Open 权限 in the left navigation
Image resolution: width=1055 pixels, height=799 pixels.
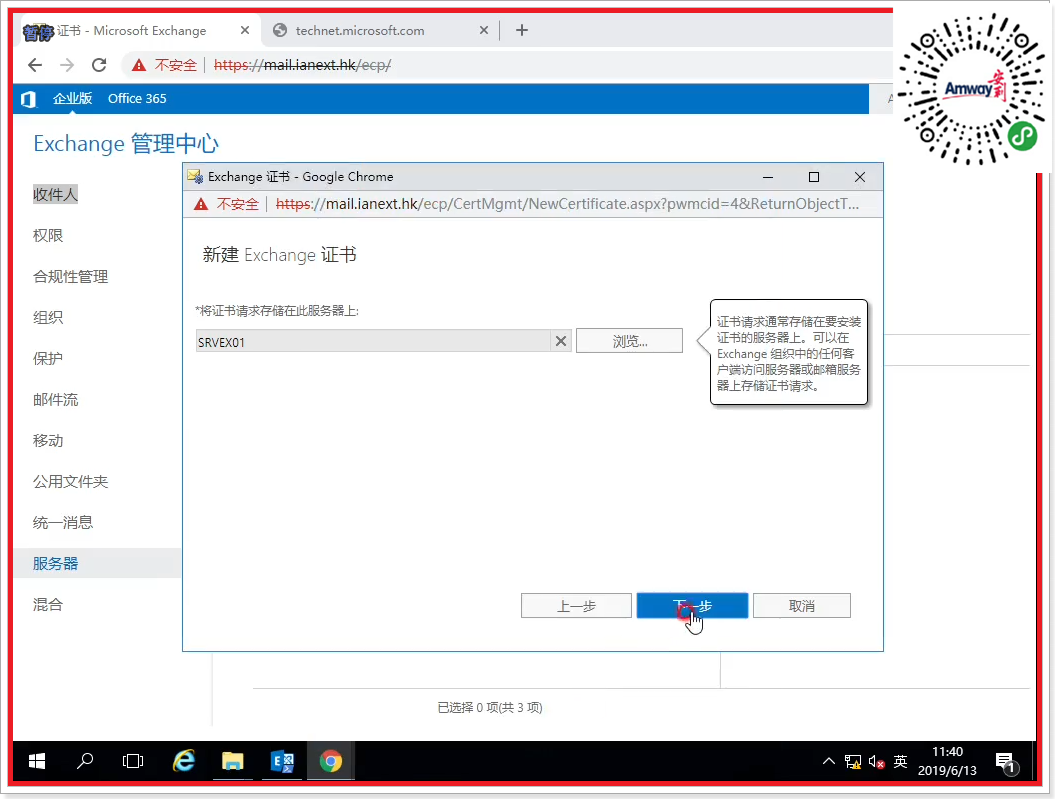[48, 235]
